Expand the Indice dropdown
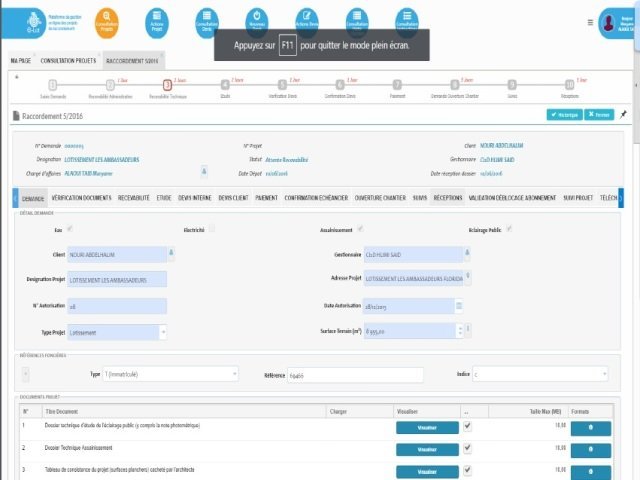Image resolution: width=640 pixels, height=480 pixels. [x=603, y=374]
